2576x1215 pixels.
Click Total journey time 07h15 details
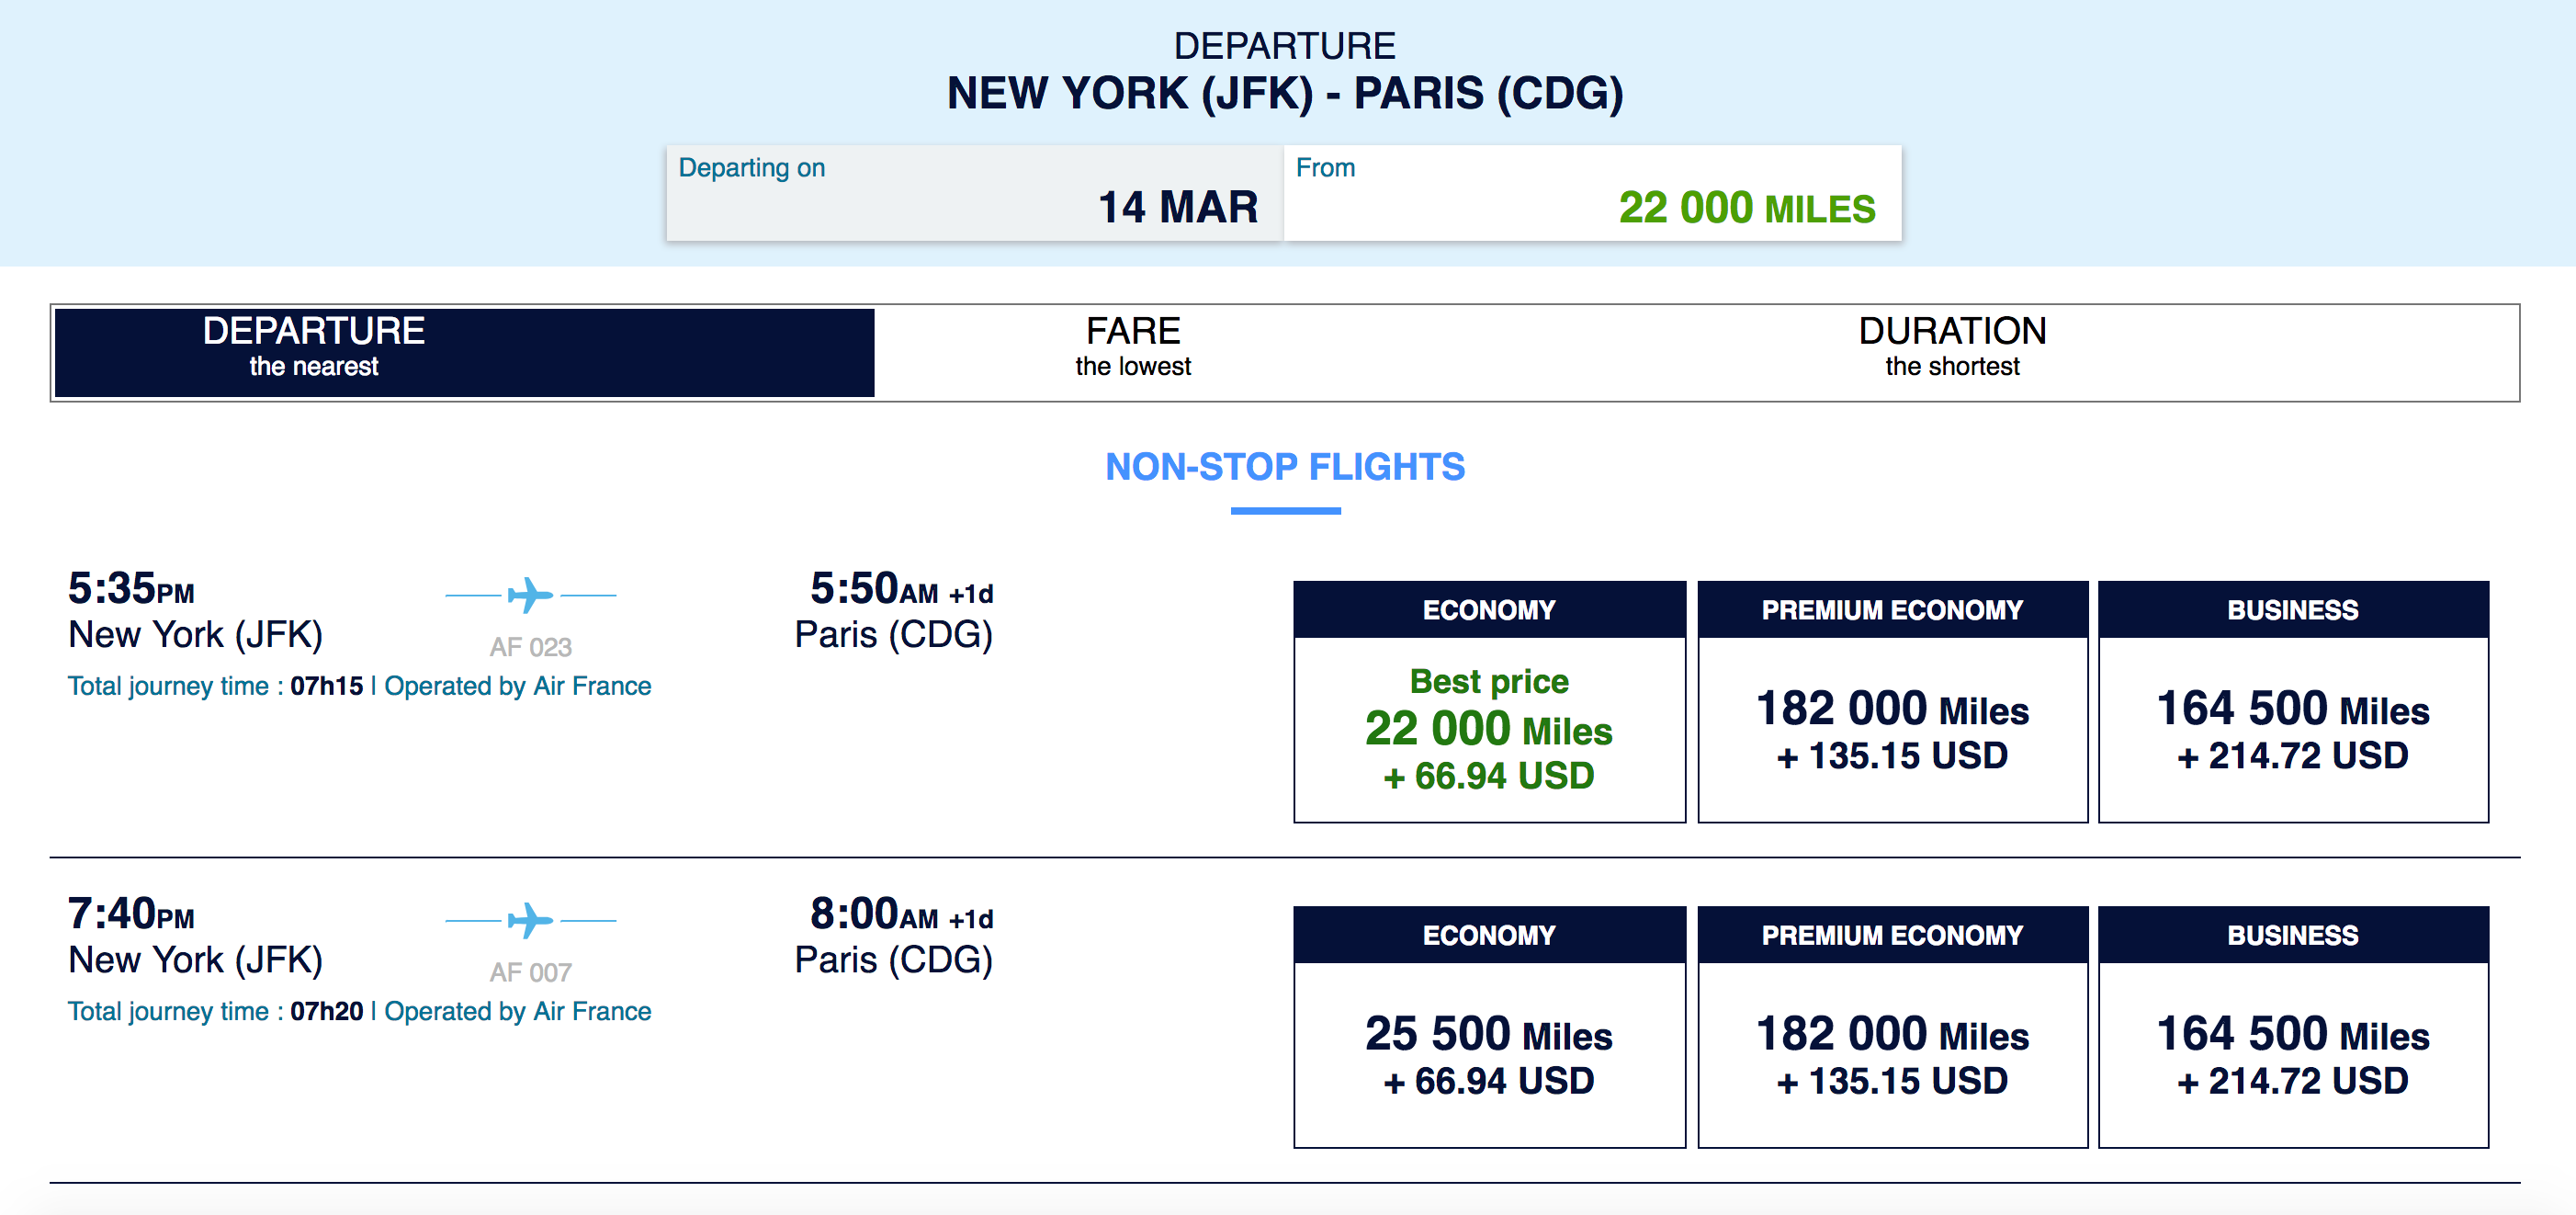(x=215, y=686)
